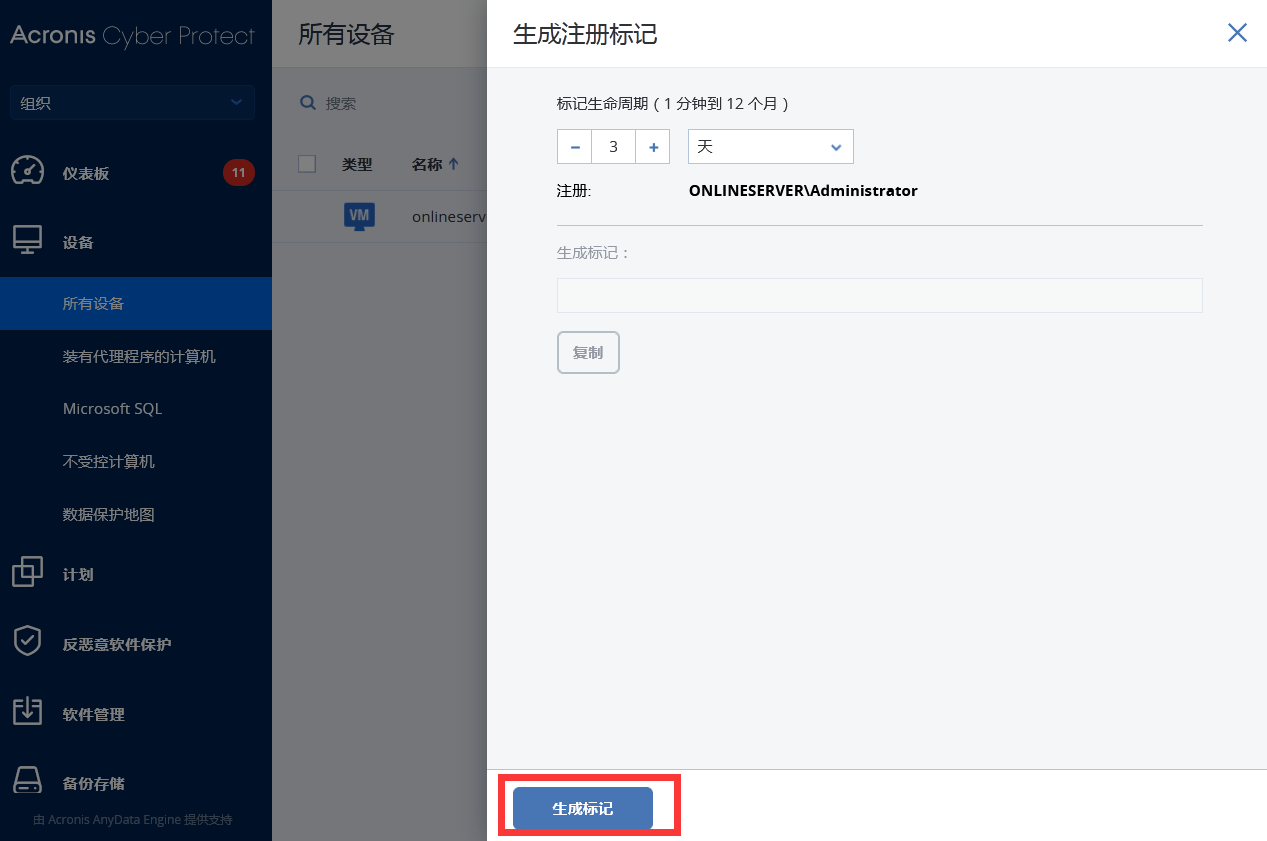This screenshot has width=1267, height=841.
Task: Open 备份存储 menu item
Action: click(x=94, y=783)
